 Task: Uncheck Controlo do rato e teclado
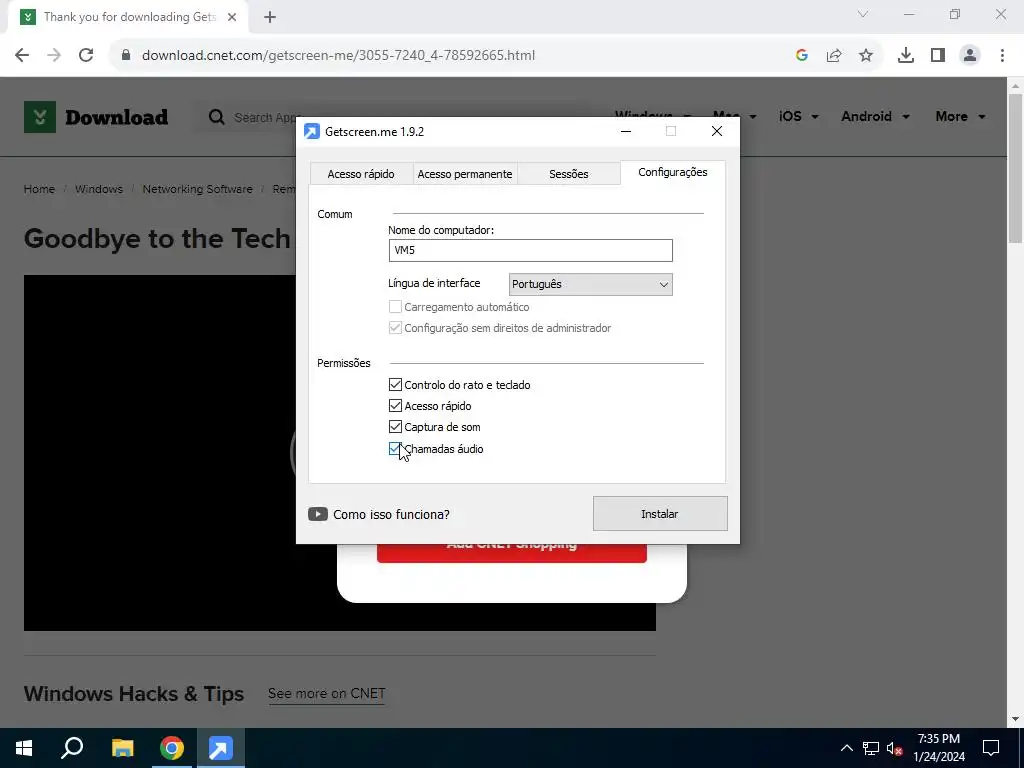[x=395, y=385]
